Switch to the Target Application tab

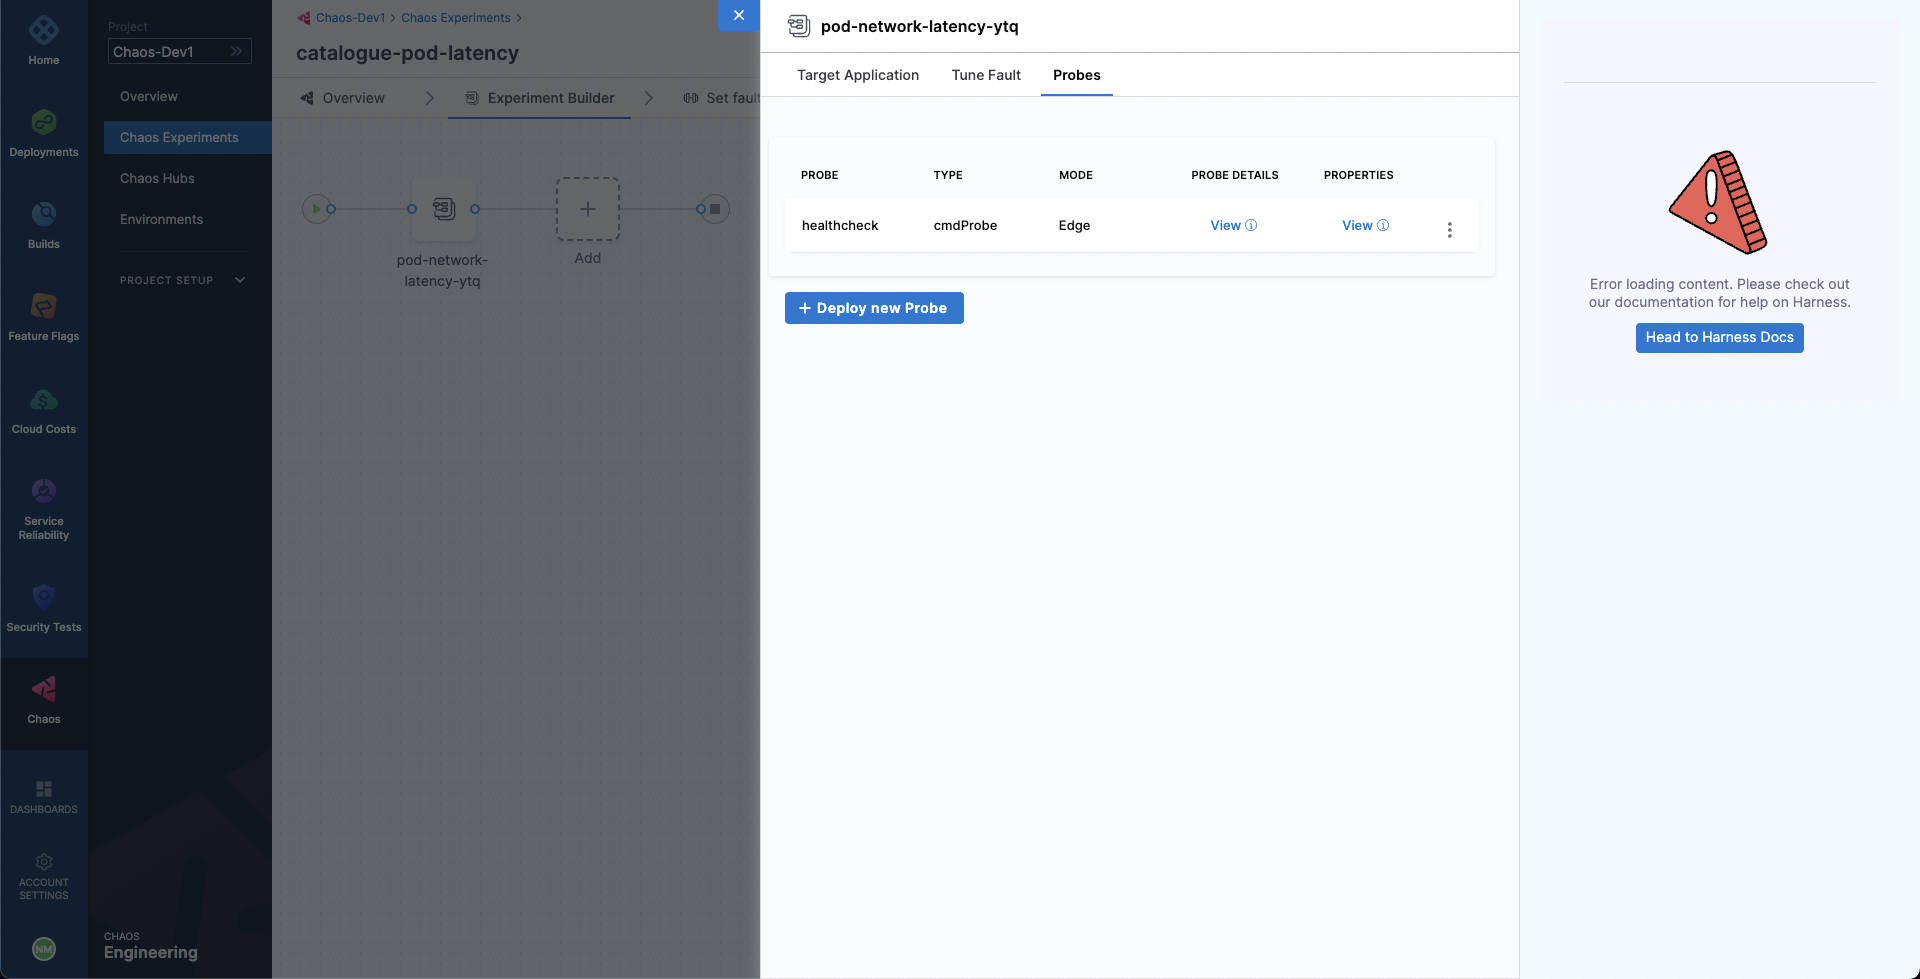point(858,75)
